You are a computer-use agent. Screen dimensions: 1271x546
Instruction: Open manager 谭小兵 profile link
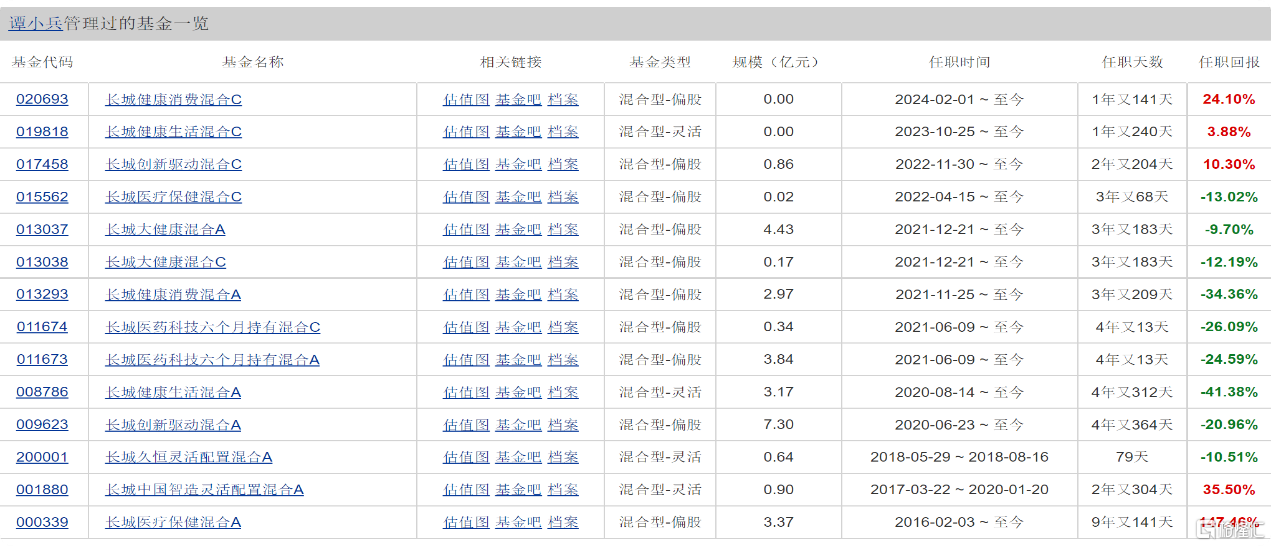click(35, 23)
